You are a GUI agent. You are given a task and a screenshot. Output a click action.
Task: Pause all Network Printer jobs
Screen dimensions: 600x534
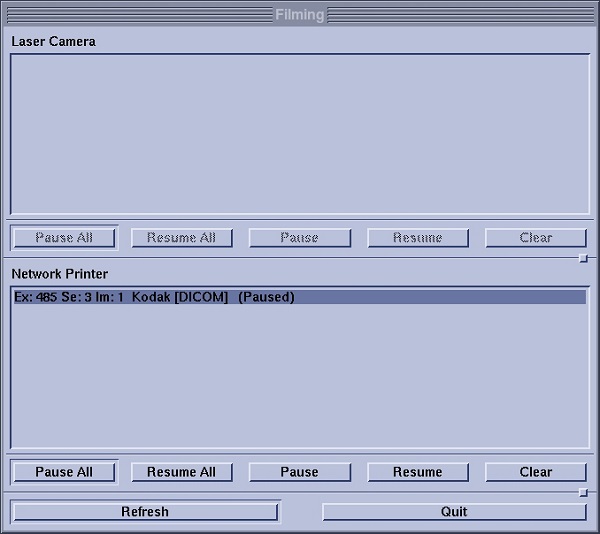point(64,472)
